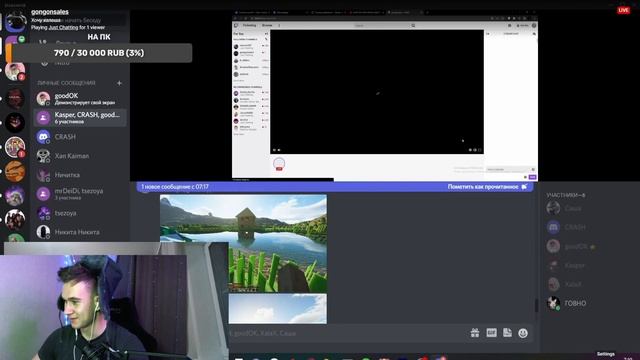
Task: Open the goodOK direct message
Action: (80, 98)
